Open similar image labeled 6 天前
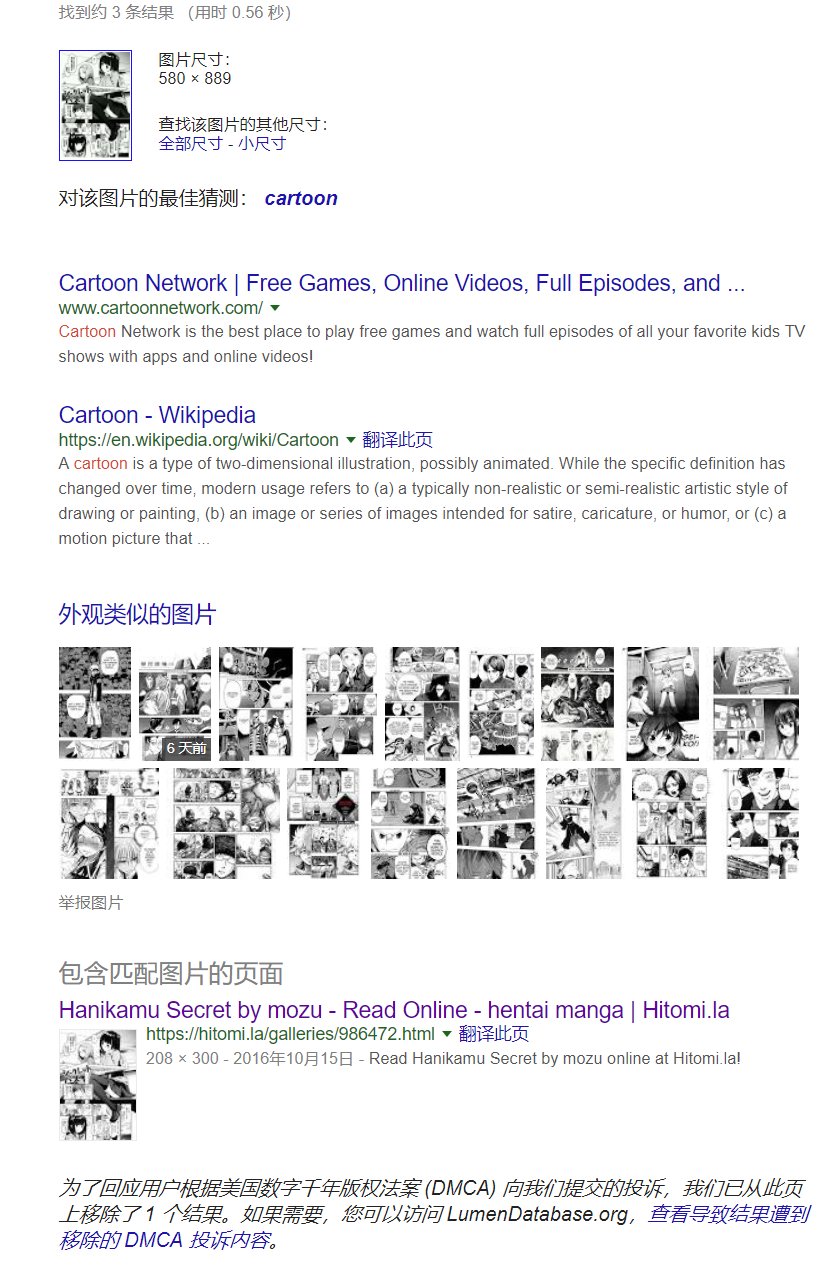835x1271 pixels. click(175, 703)
